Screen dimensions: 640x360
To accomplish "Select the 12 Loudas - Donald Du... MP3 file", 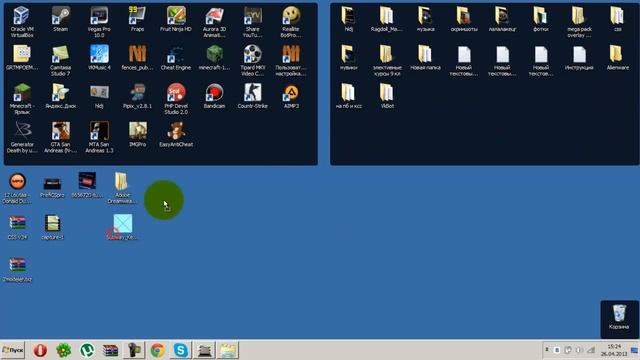I will click(x=17, y=182).
